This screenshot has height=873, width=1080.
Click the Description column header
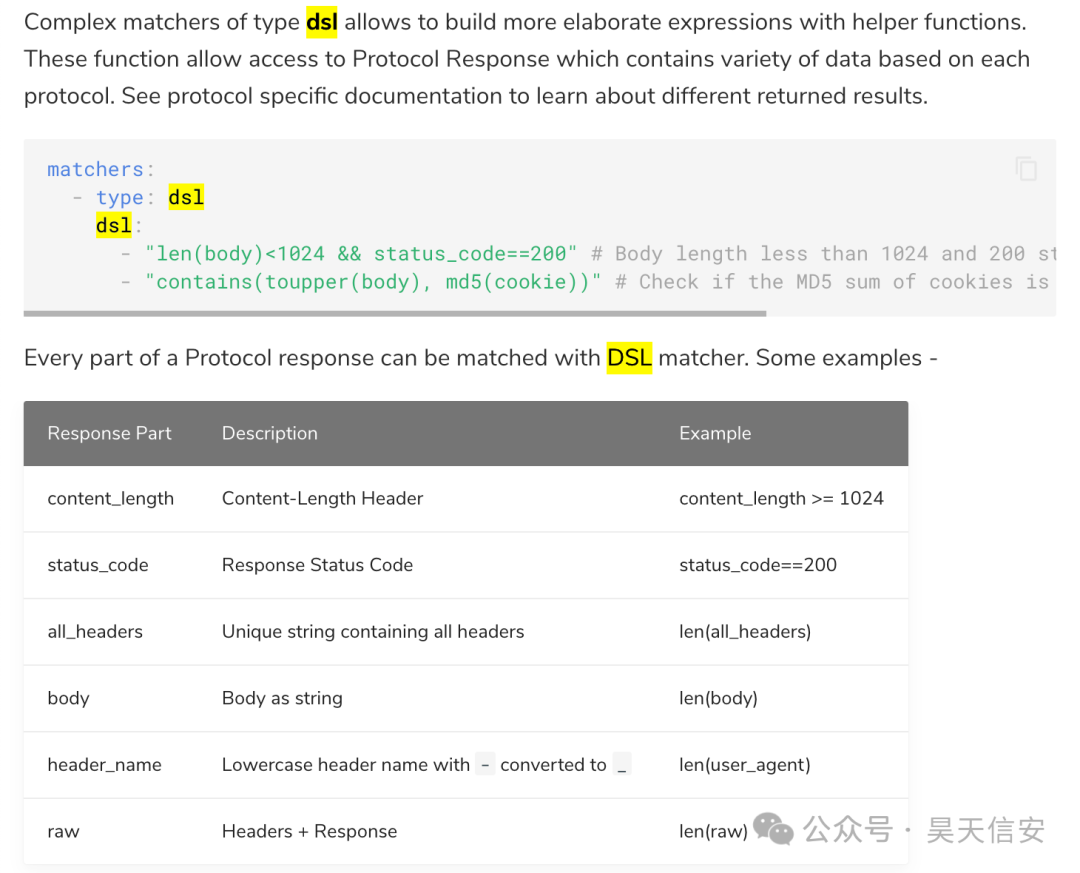pyautogui.click(x=269, y=433)
